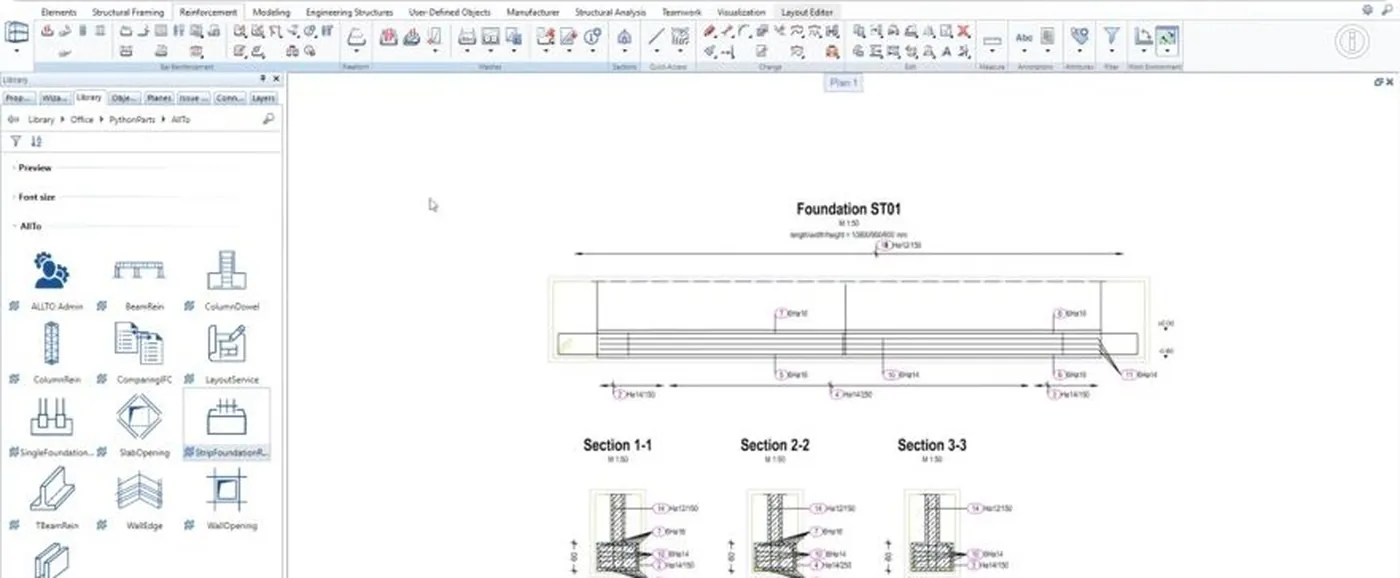1400x578 pixels.
Task: Choose the ColumnRein library part
Action: [51, 352]
